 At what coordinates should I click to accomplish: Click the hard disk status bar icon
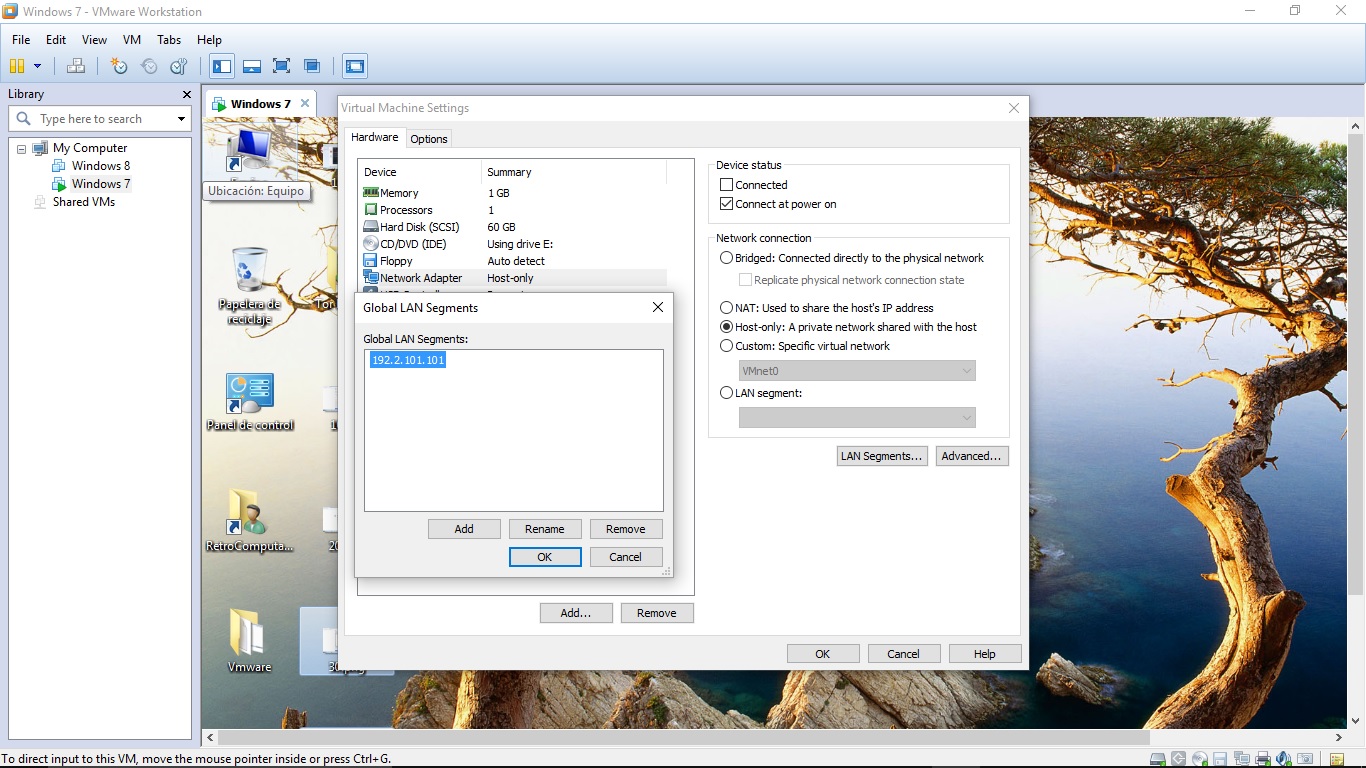pyautogui.click(x=1158, y=759)
